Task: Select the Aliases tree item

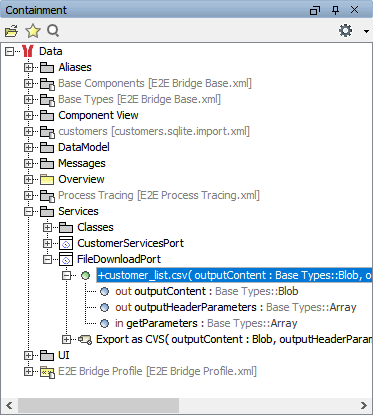Action: coord(75,67)
